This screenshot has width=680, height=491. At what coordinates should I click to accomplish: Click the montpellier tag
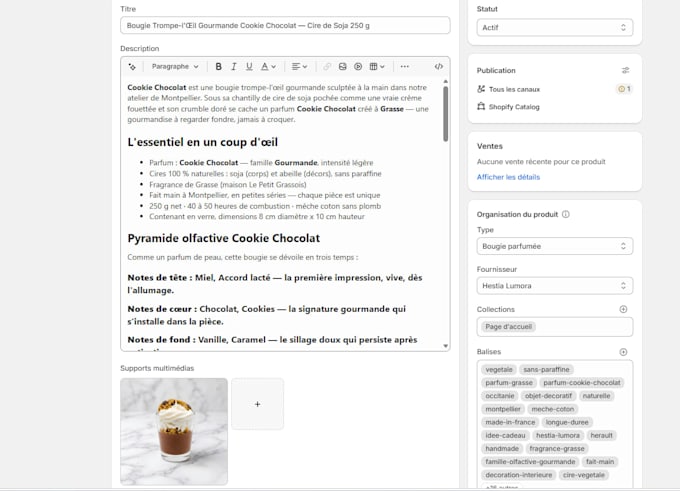click(503, 409)
